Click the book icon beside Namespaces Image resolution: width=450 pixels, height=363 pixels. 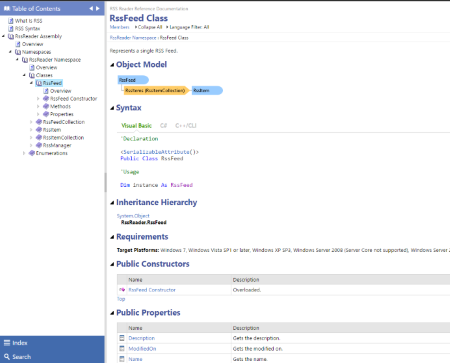click(18, 52)
